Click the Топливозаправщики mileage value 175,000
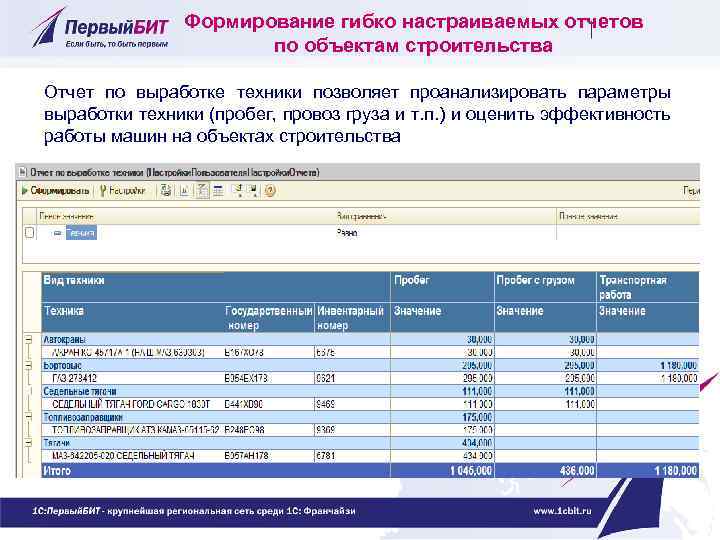This screenshot has width=720, height=540. click(x=477, y=417)
